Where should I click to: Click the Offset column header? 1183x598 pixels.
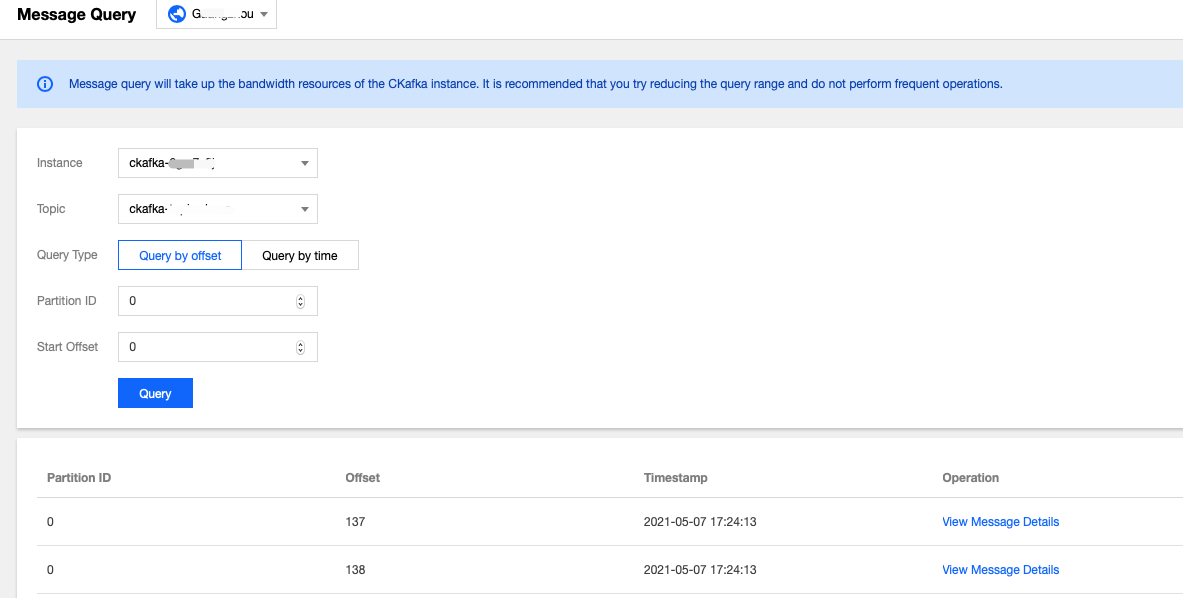(x=363, y=477)
